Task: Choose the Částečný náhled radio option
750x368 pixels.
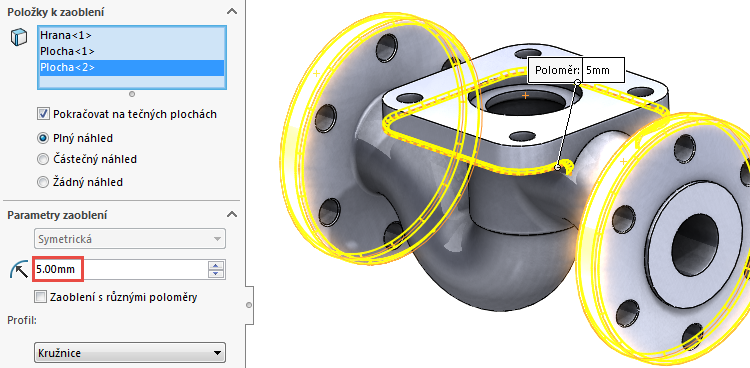Action: click(43, 159)
